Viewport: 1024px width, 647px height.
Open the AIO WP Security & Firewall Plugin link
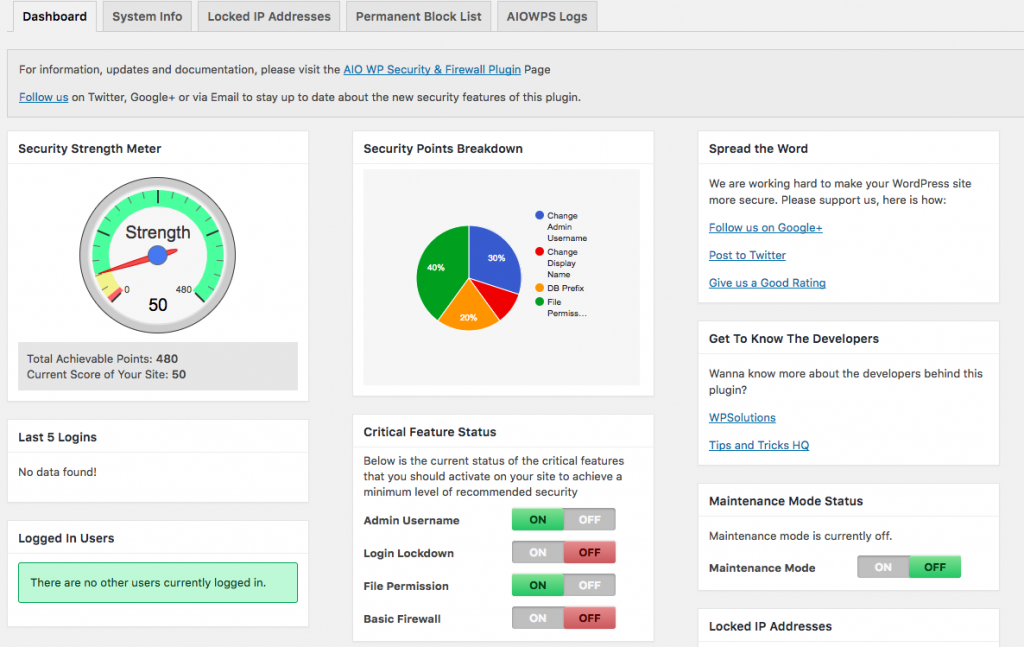[431, 70]
